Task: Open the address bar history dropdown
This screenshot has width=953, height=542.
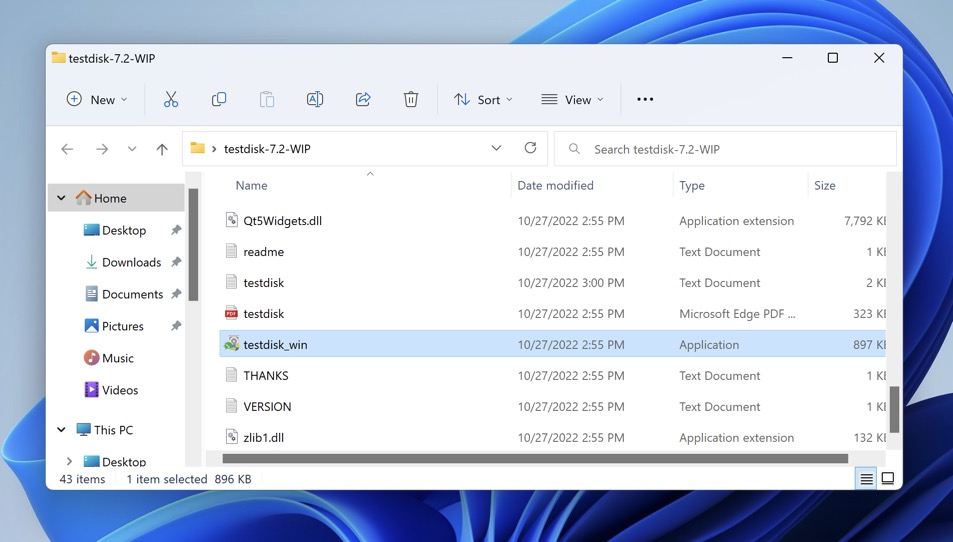Action: click(x=496, y=148)
